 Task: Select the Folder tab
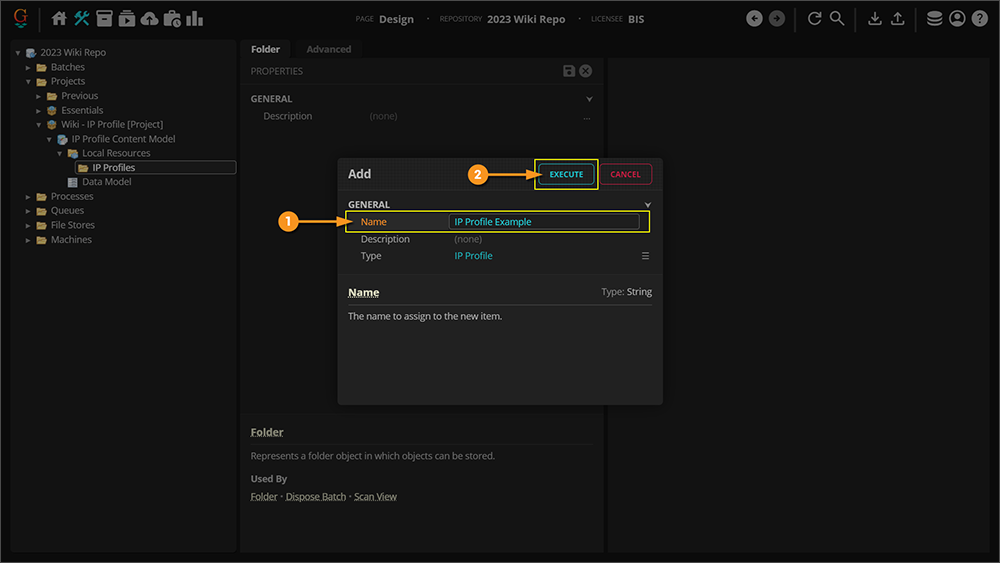[265, 49]
